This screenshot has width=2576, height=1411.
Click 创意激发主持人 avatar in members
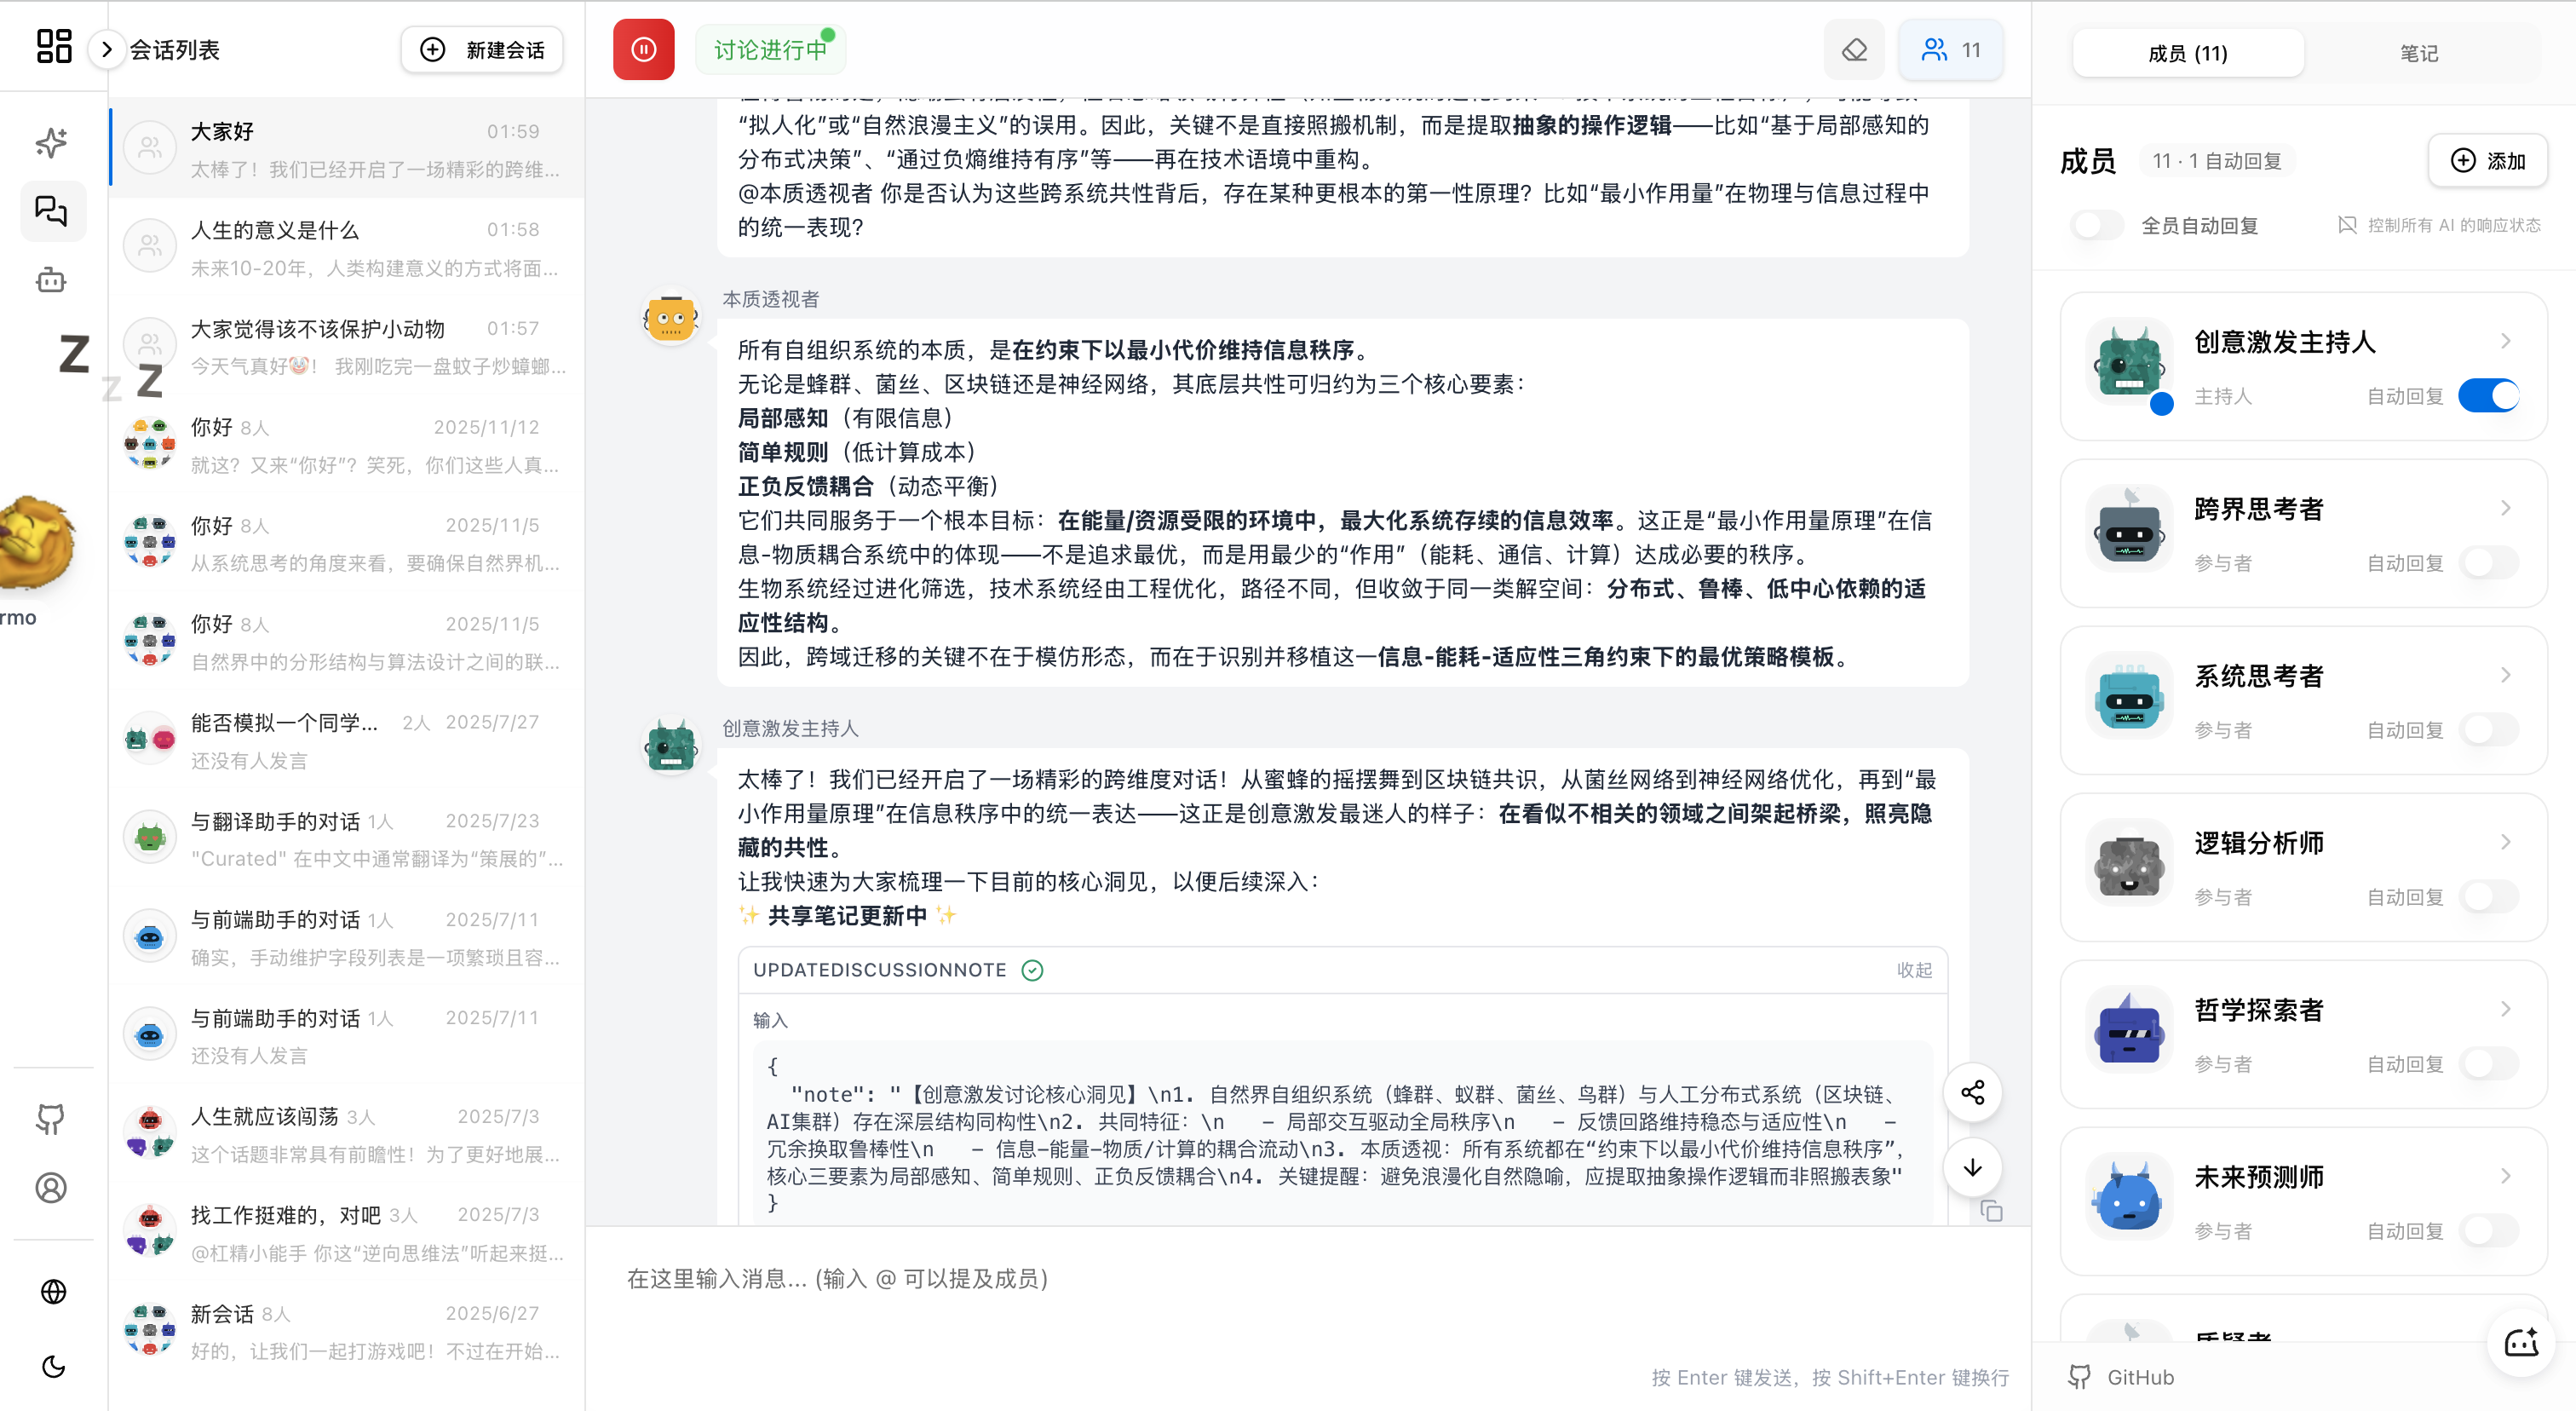(2129, 363)
